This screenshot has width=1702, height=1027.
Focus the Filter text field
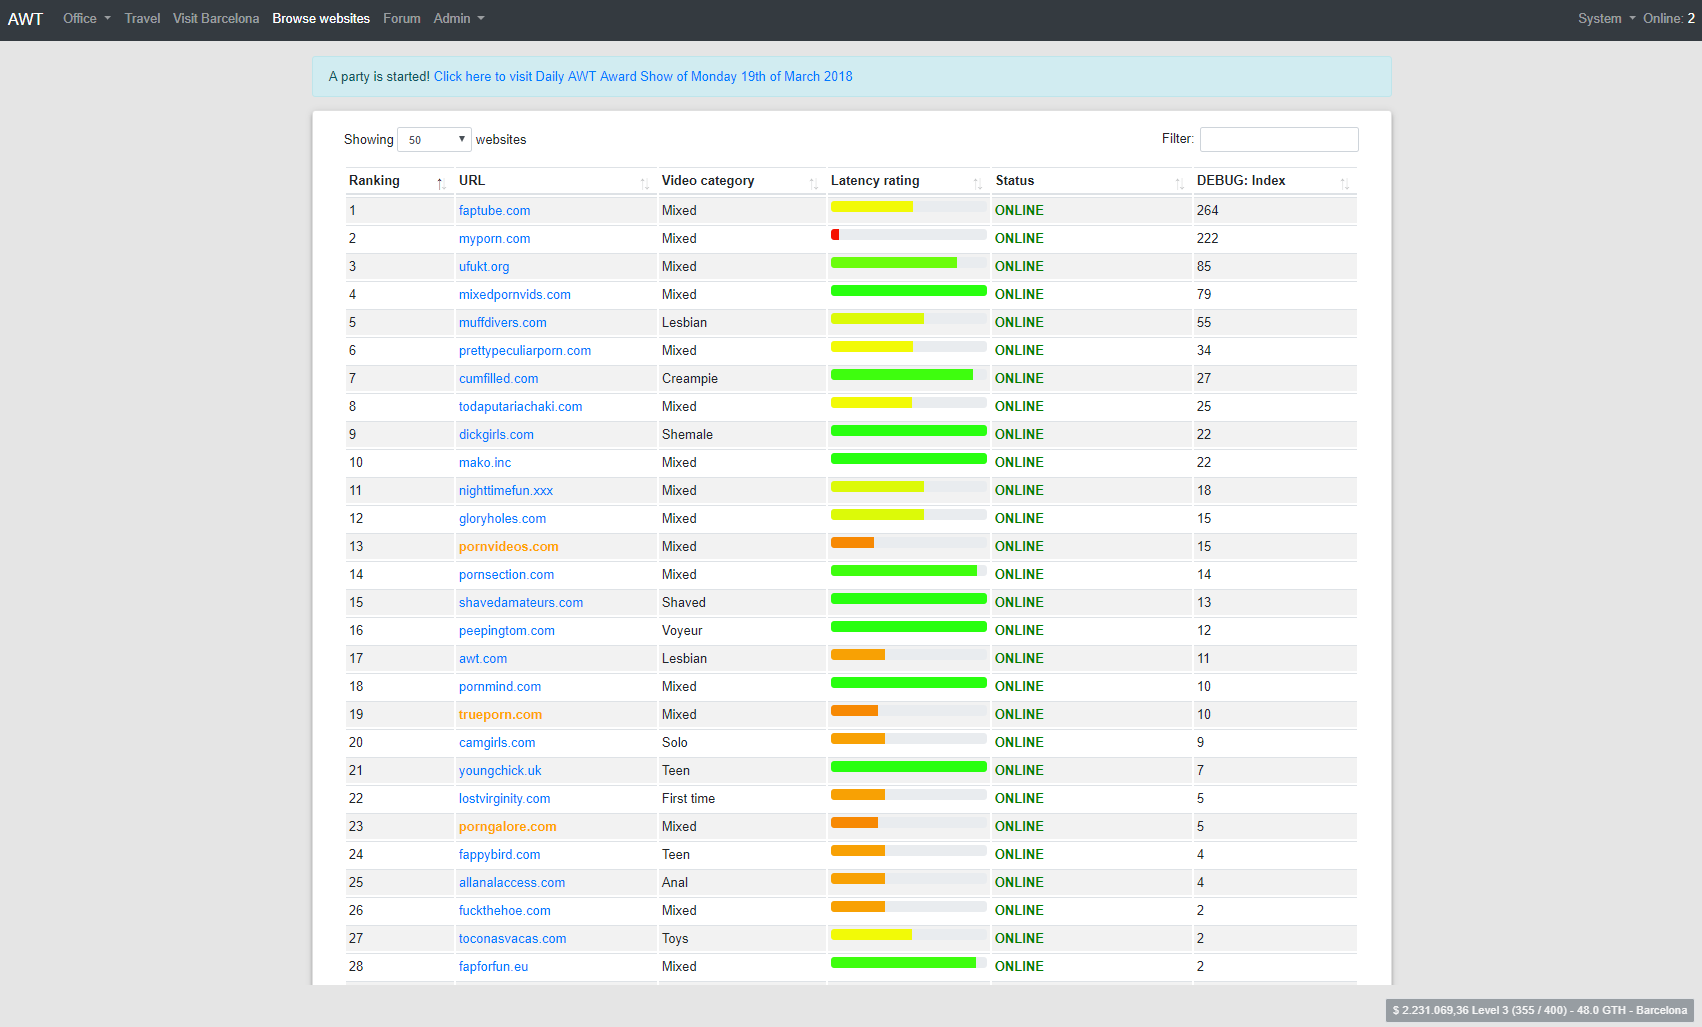click(1278, 140)
